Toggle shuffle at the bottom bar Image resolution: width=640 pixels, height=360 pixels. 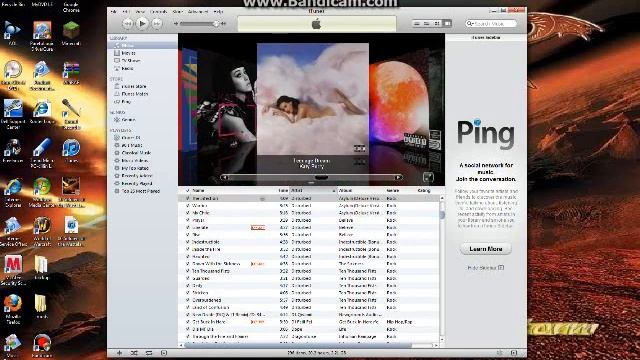click(x=134, y=353)
